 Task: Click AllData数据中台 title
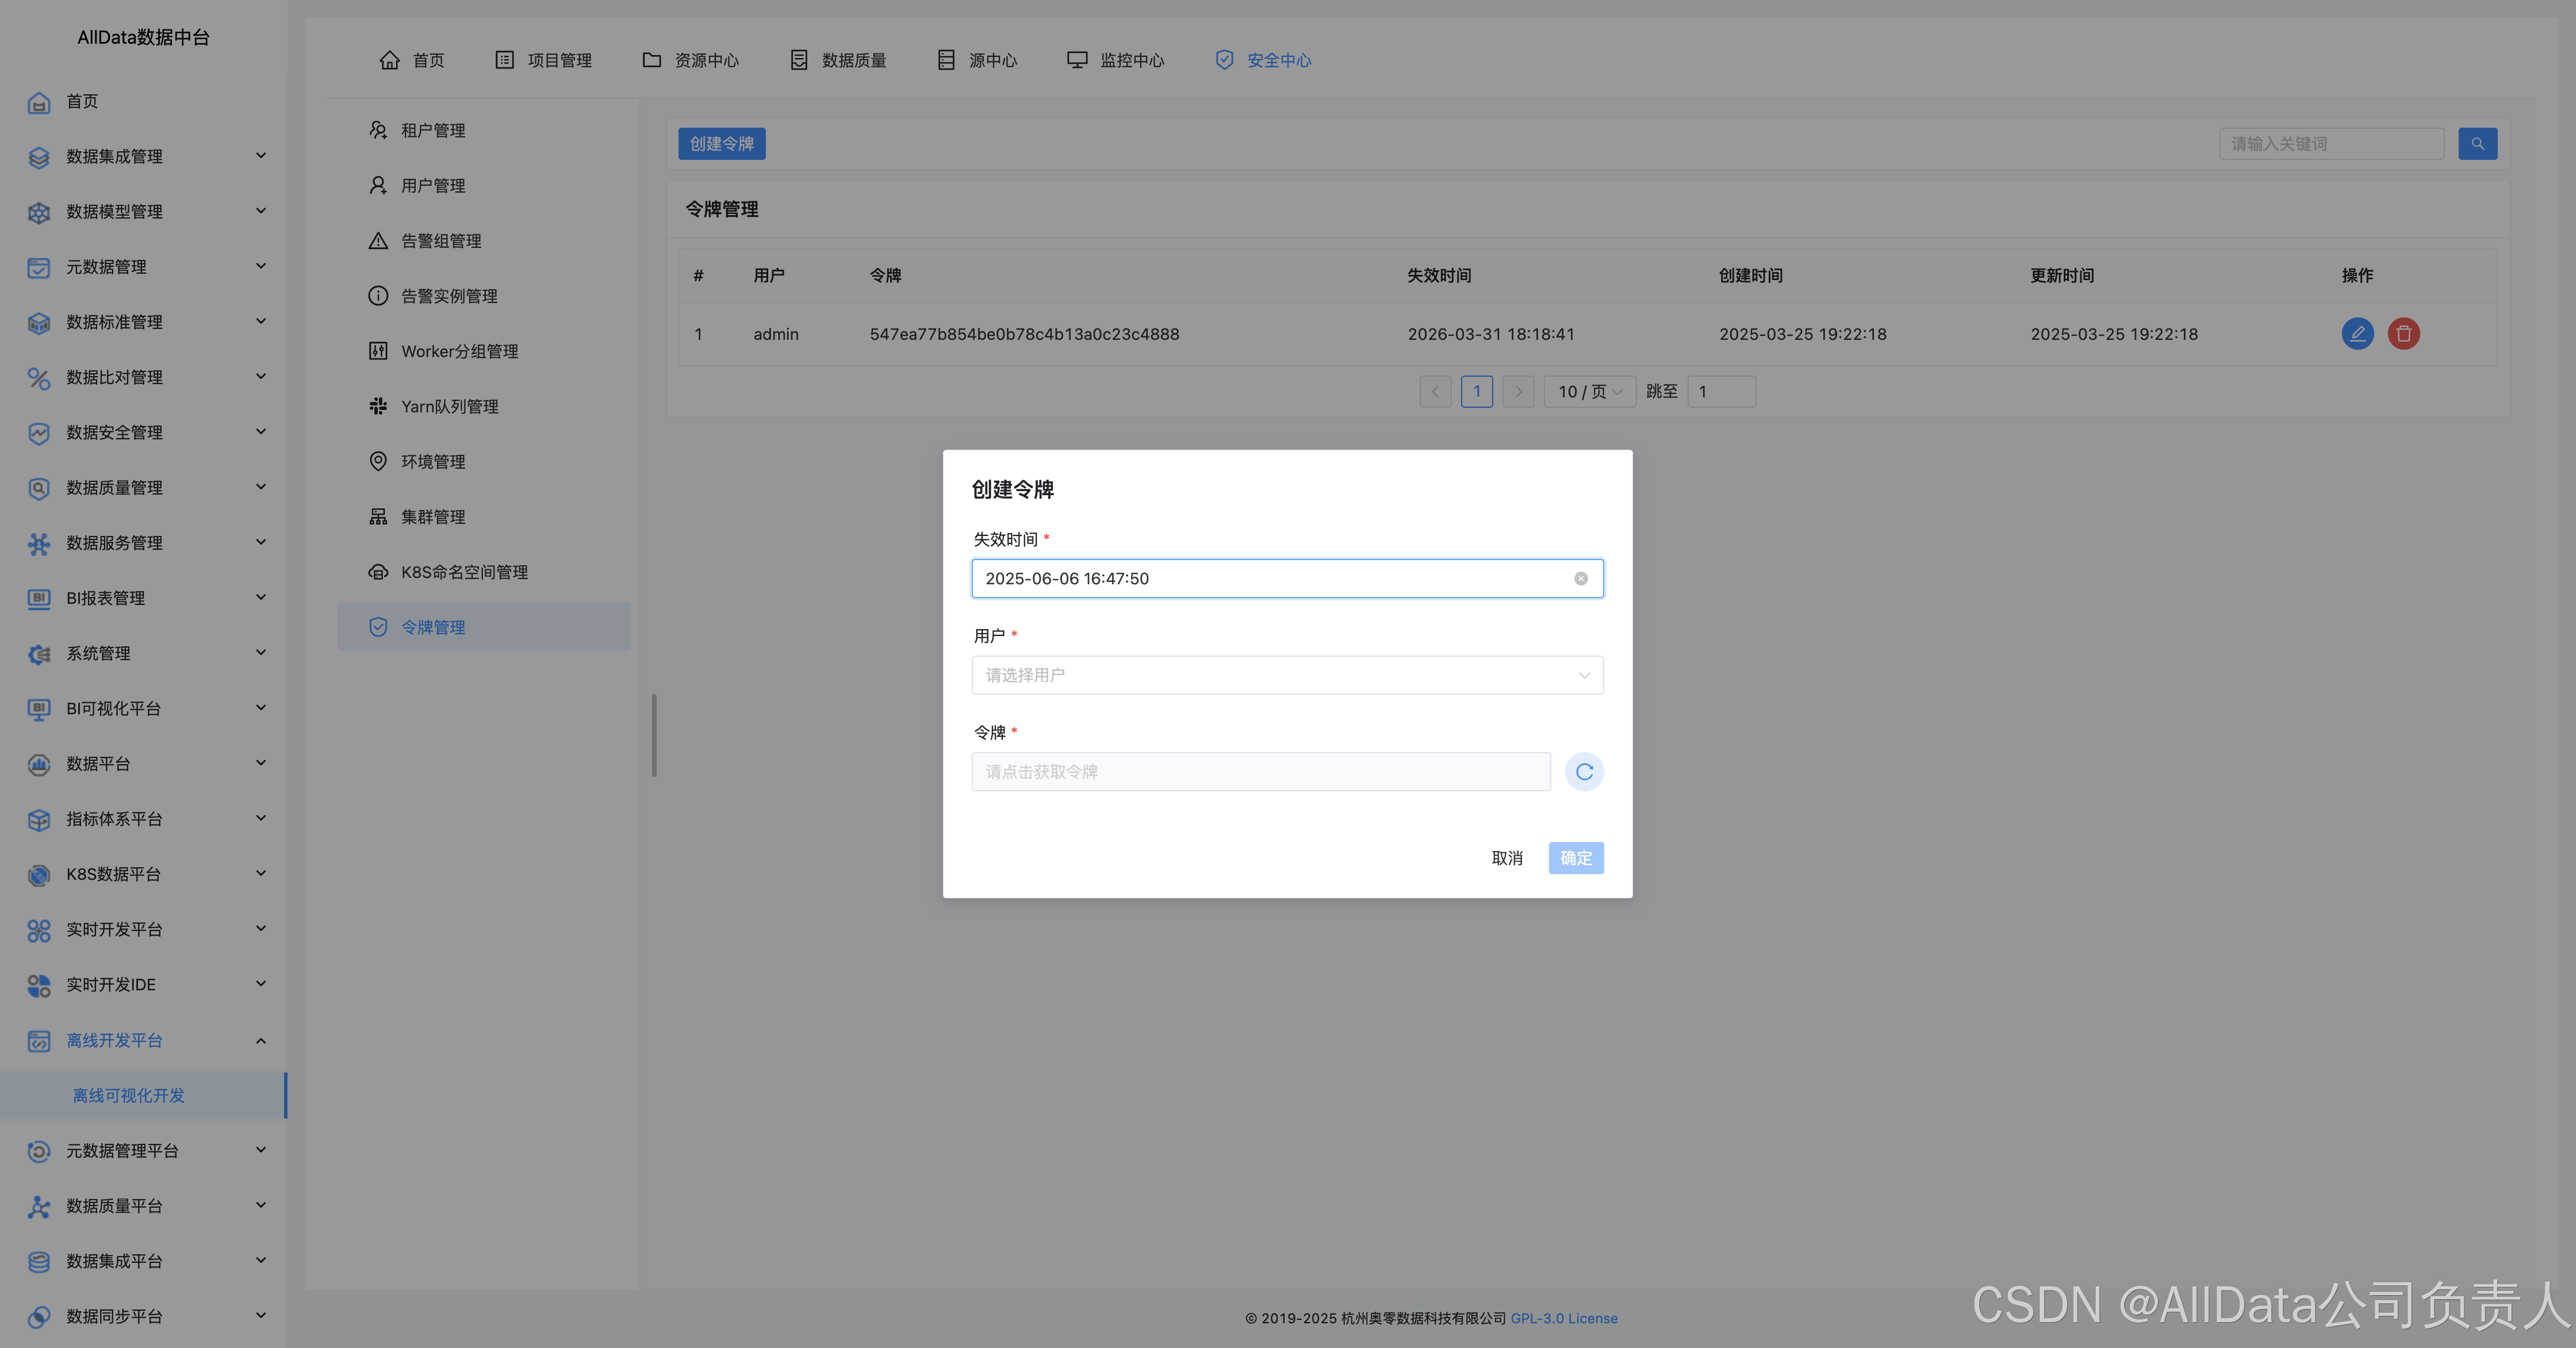(144, 37)
